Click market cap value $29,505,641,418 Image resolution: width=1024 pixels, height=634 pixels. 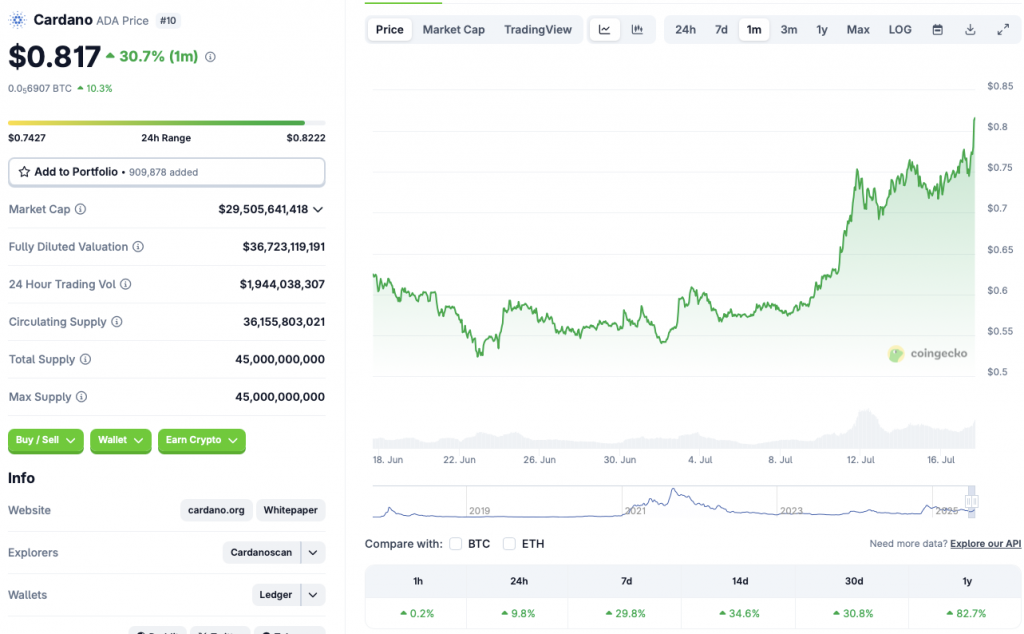[263, 209]
